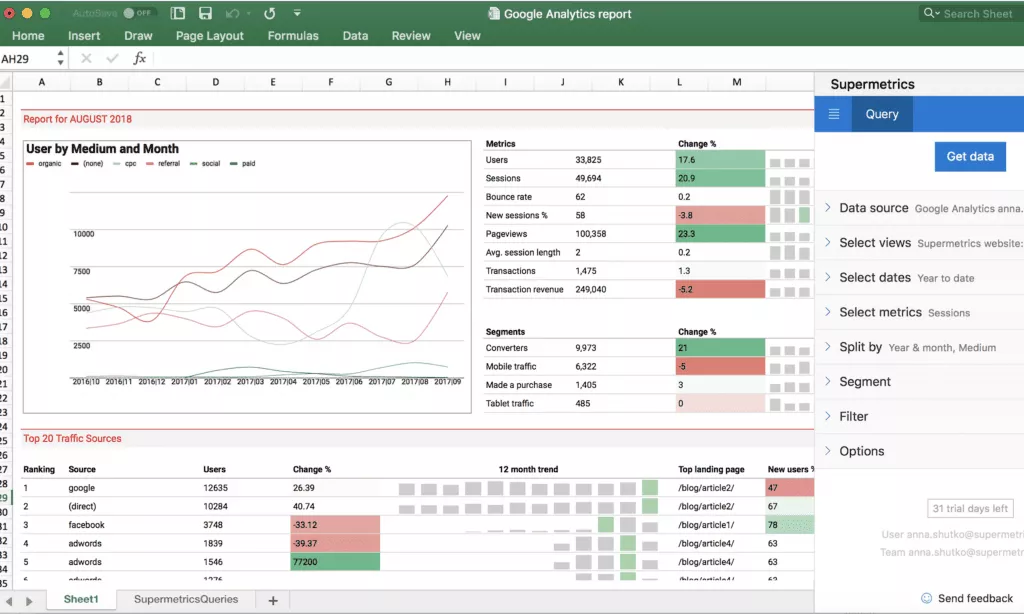Image resolution: width=1024 pixels, height=614 pixels.
Task: Open the Page Layout ribbon tab
Action: [210, 36]
